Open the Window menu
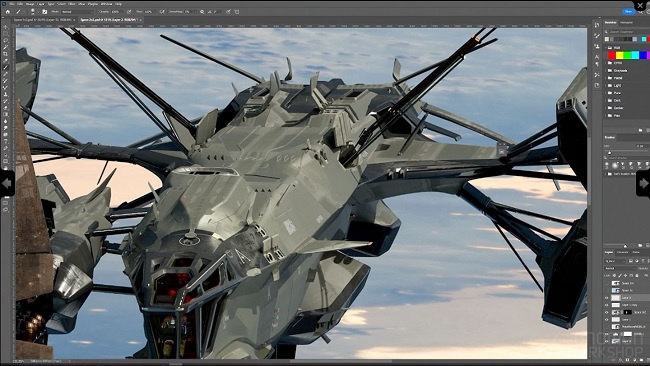This screenshot has width=650, height=366. [x=107, y=4]
